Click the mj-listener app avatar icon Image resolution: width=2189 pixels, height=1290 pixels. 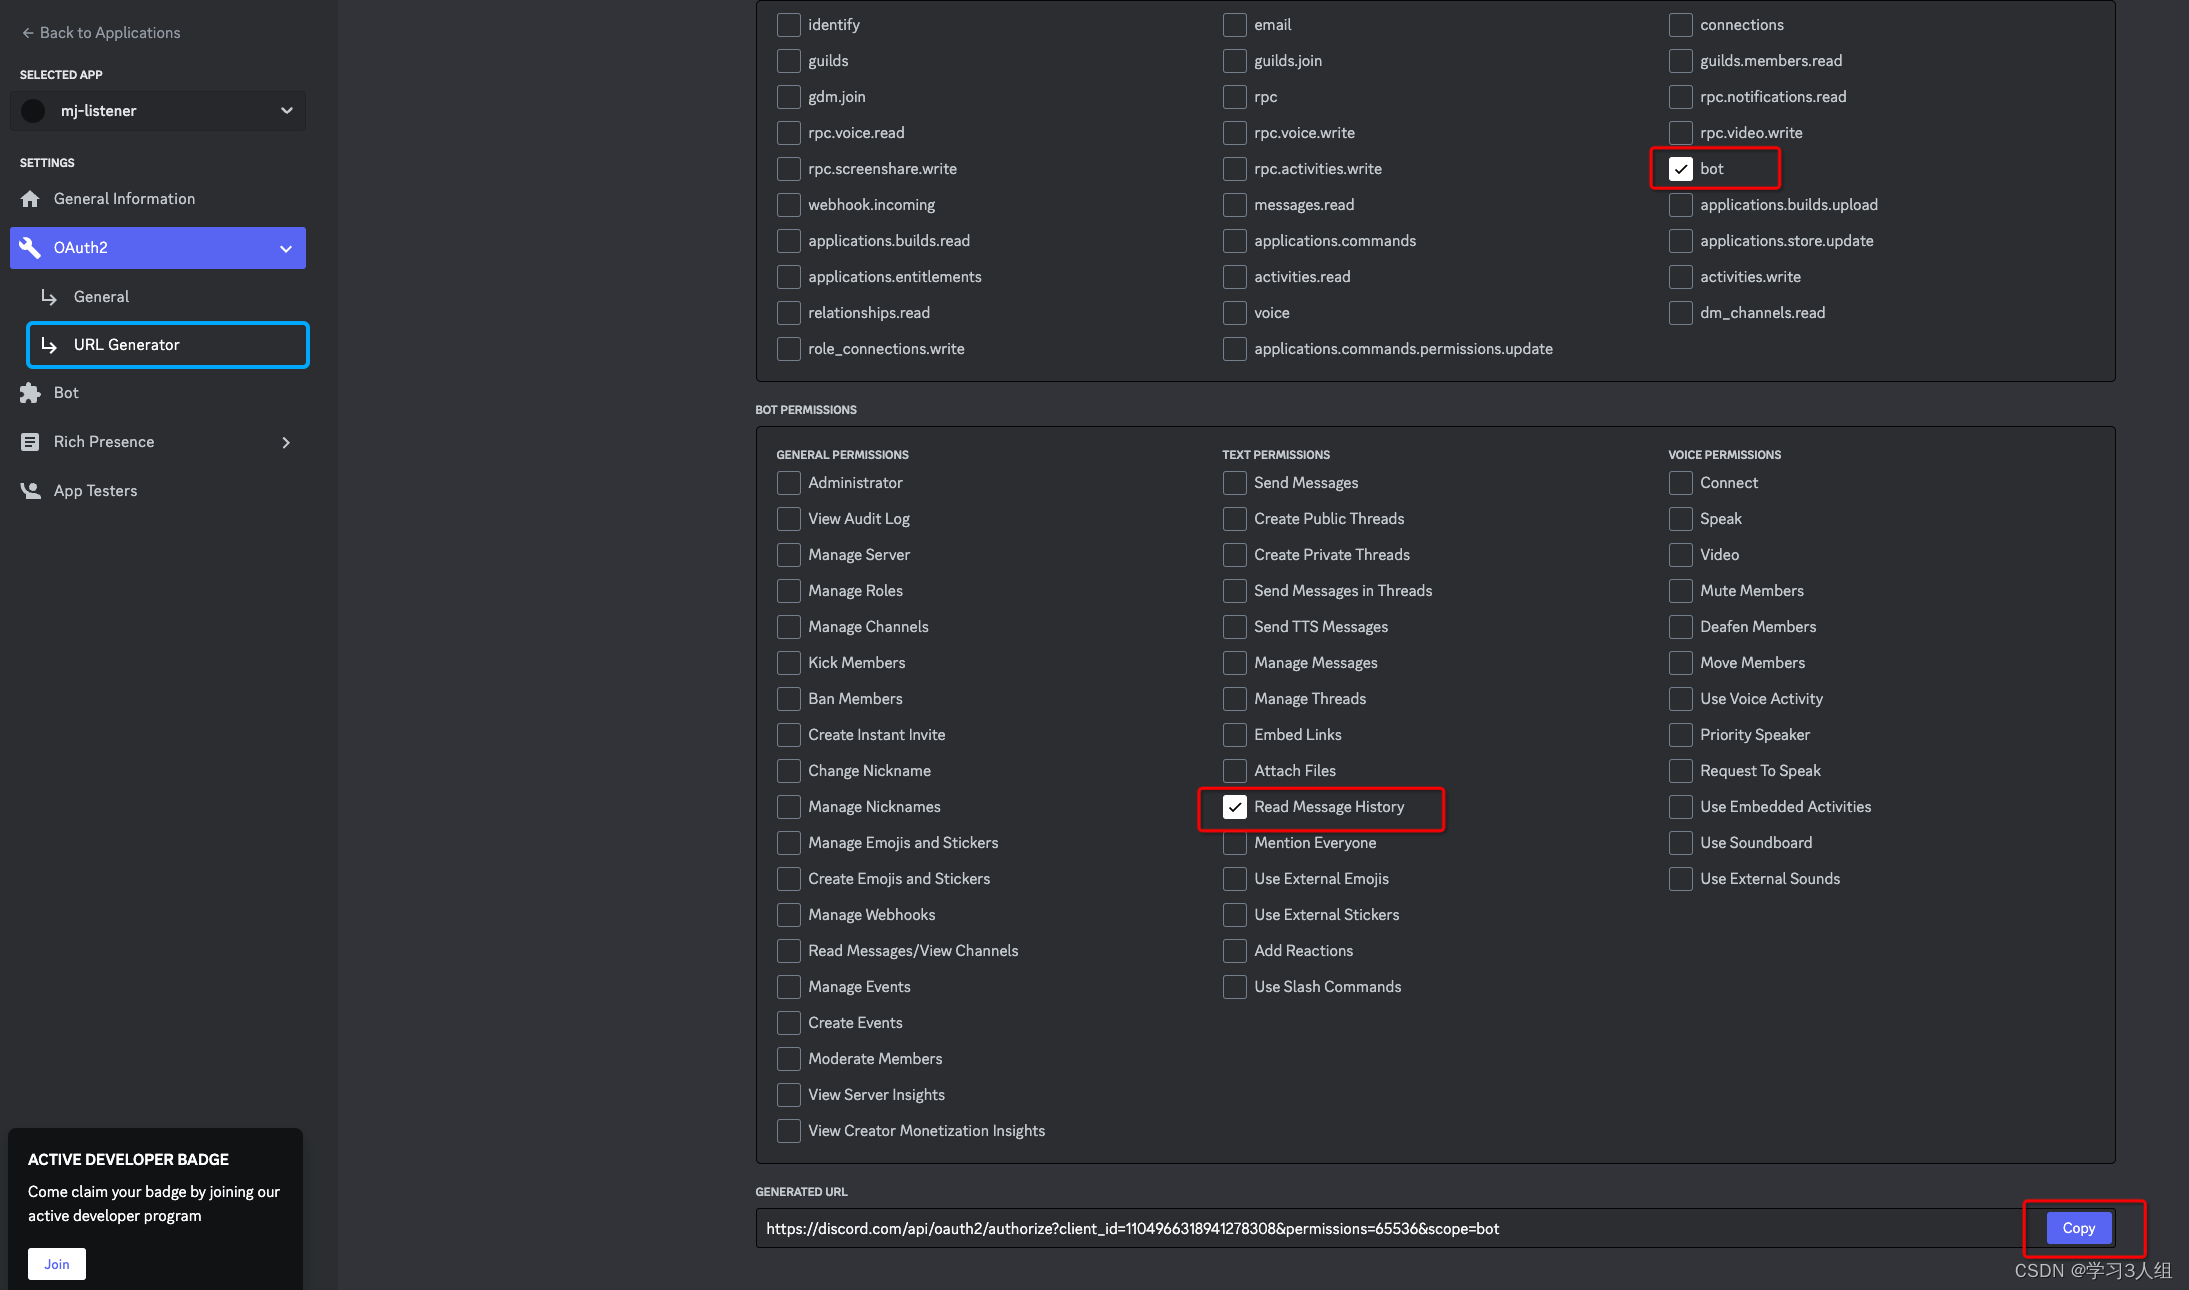(33, 111)
